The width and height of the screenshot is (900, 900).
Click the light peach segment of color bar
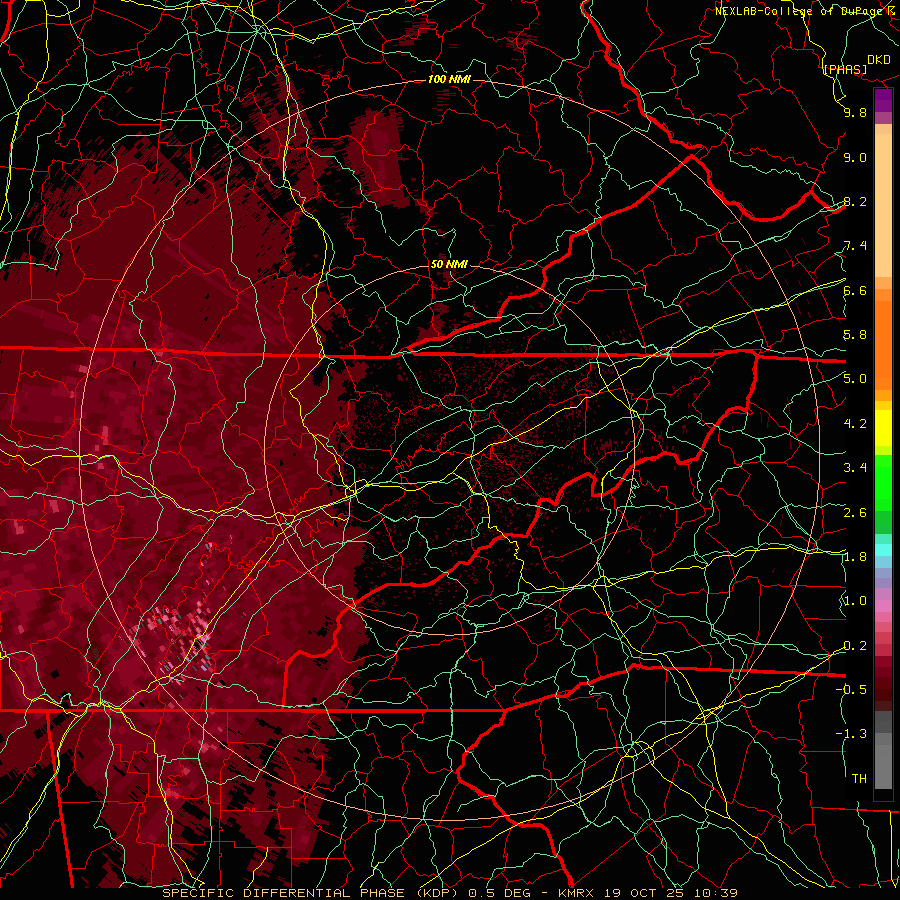click(883, 207)
